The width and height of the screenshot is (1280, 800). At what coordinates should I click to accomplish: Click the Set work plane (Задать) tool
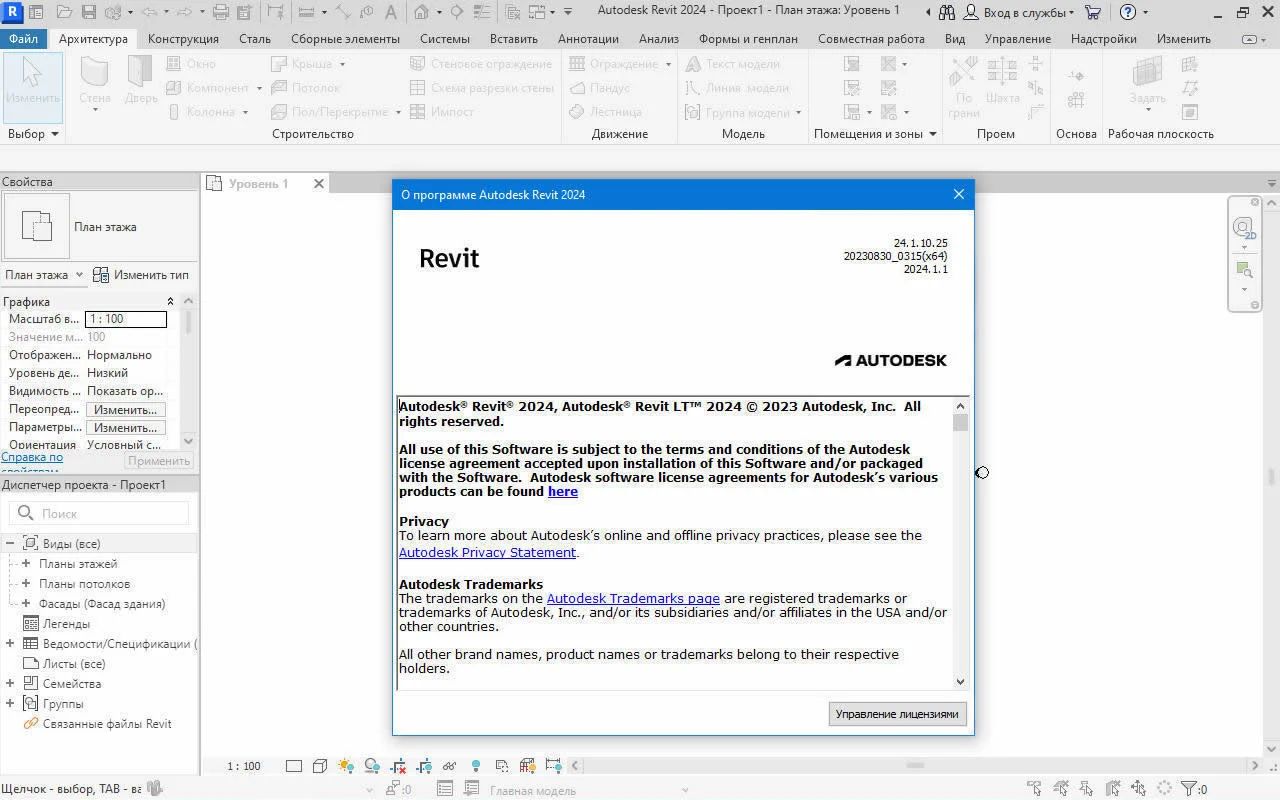[1147, 82]
